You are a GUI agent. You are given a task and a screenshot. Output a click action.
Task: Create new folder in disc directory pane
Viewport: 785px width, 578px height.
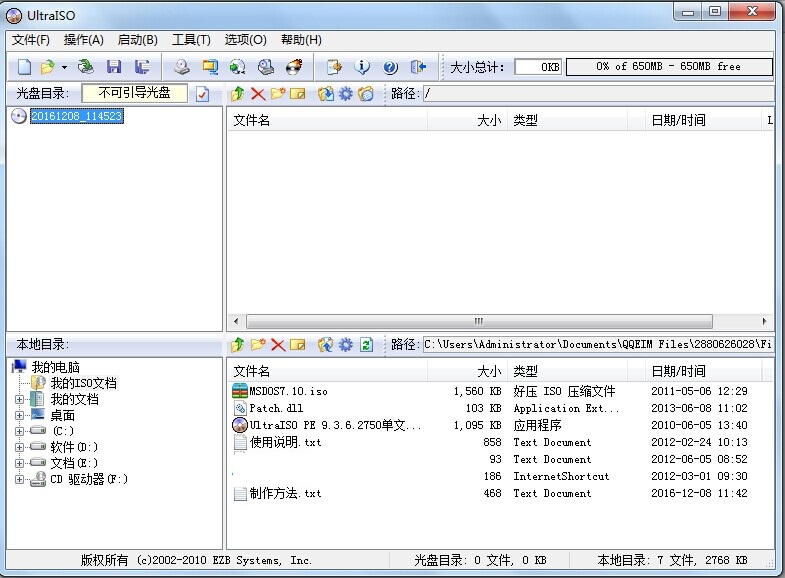pos(278,94)
